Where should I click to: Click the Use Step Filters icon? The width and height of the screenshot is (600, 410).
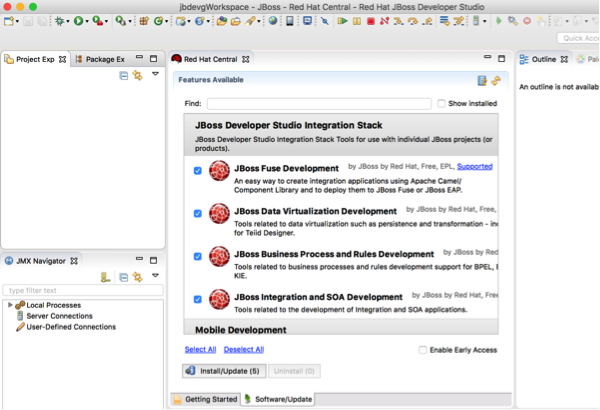tap(458, 21)
